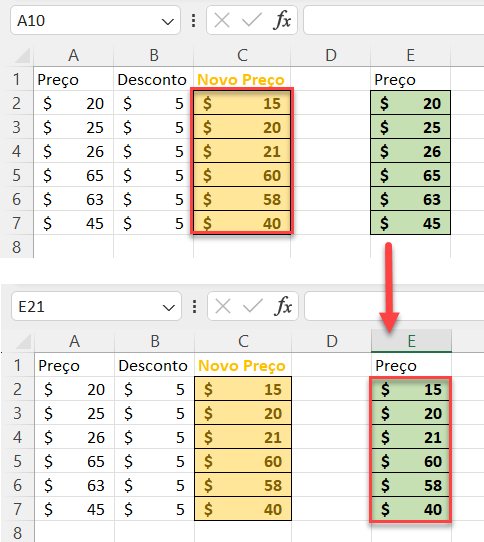Select highlighted column E header in lower sheet
The width and height of the screenshot is (484, 542).
411,341
